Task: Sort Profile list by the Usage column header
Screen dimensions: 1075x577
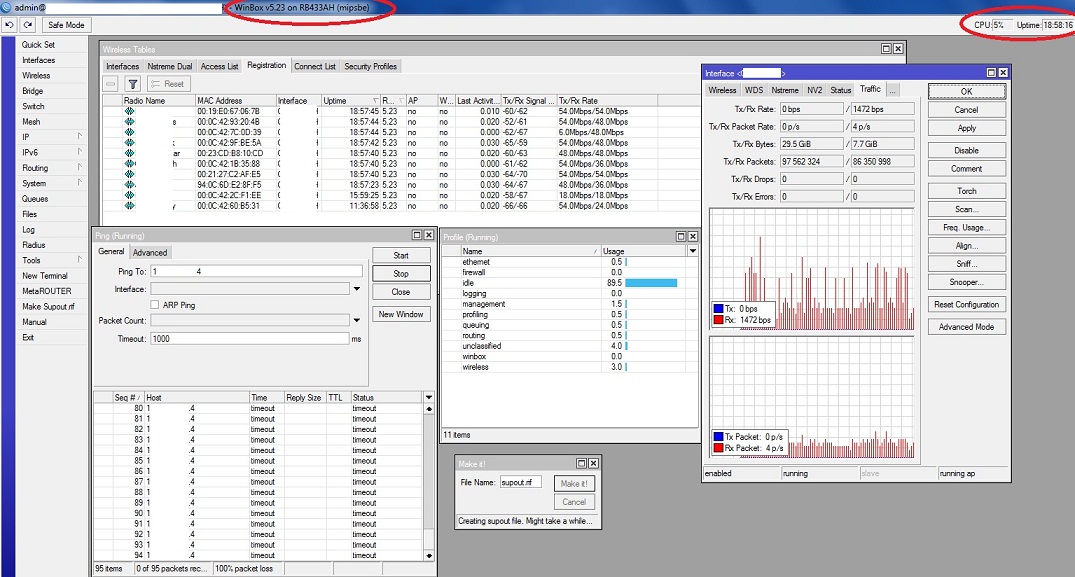Action: 643,251
